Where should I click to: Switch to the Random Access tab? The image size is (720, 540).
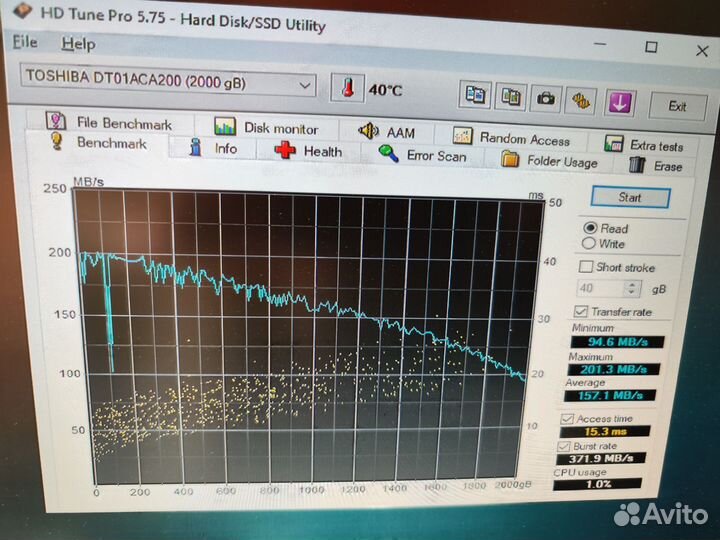pyautogui.click(x=511, y=137)
